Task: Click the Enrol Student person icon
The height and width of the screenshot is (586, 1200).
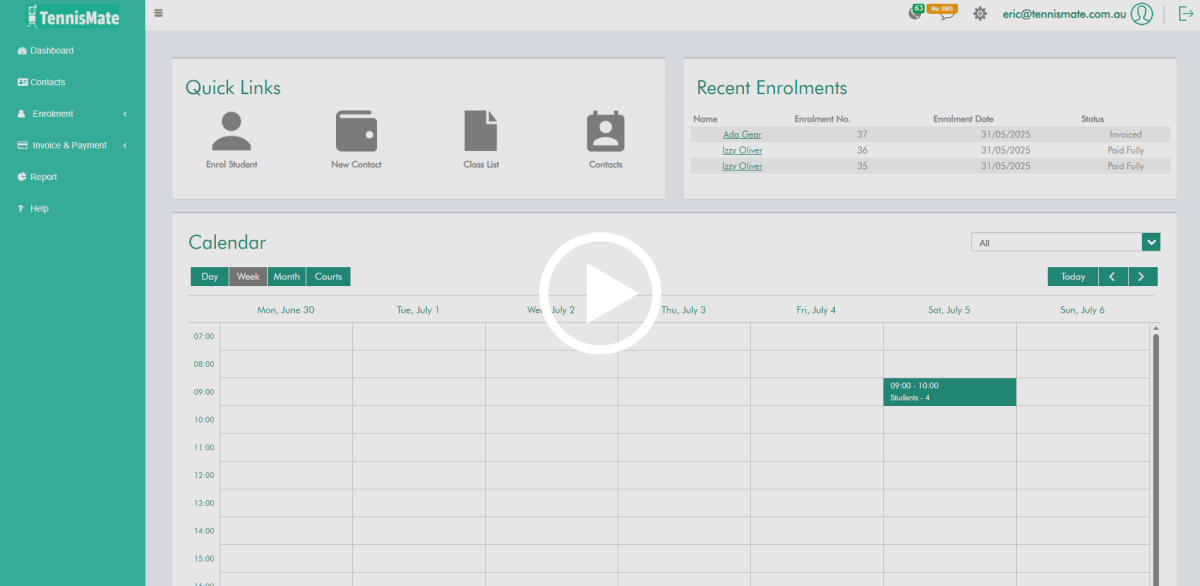Action: pyautogui.click(x=231, y=131)
